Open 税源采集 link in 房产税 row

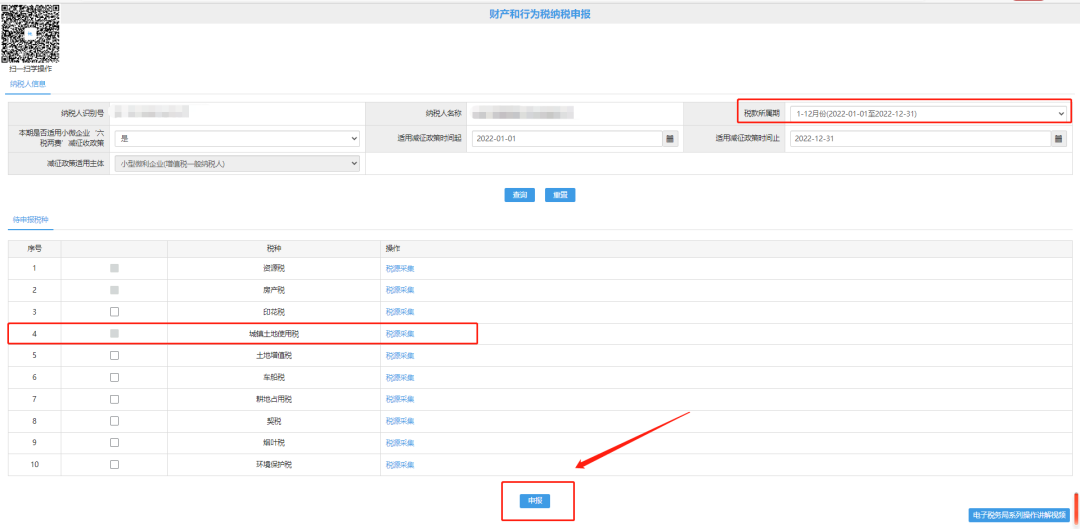tap(400, 290)
